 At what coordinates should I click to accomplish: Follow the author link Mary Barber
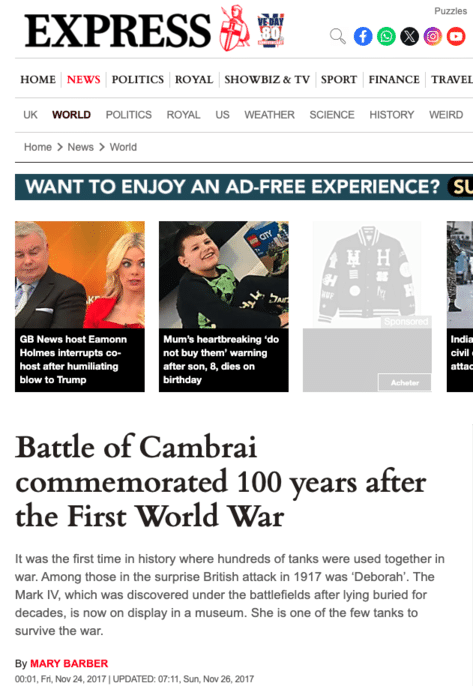tap(69, 663)
